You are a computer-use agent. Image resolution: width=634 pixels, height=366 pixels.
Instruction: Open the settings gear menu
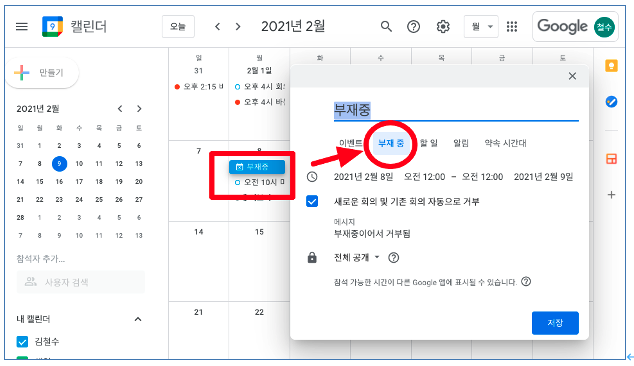tap(443, 27)
